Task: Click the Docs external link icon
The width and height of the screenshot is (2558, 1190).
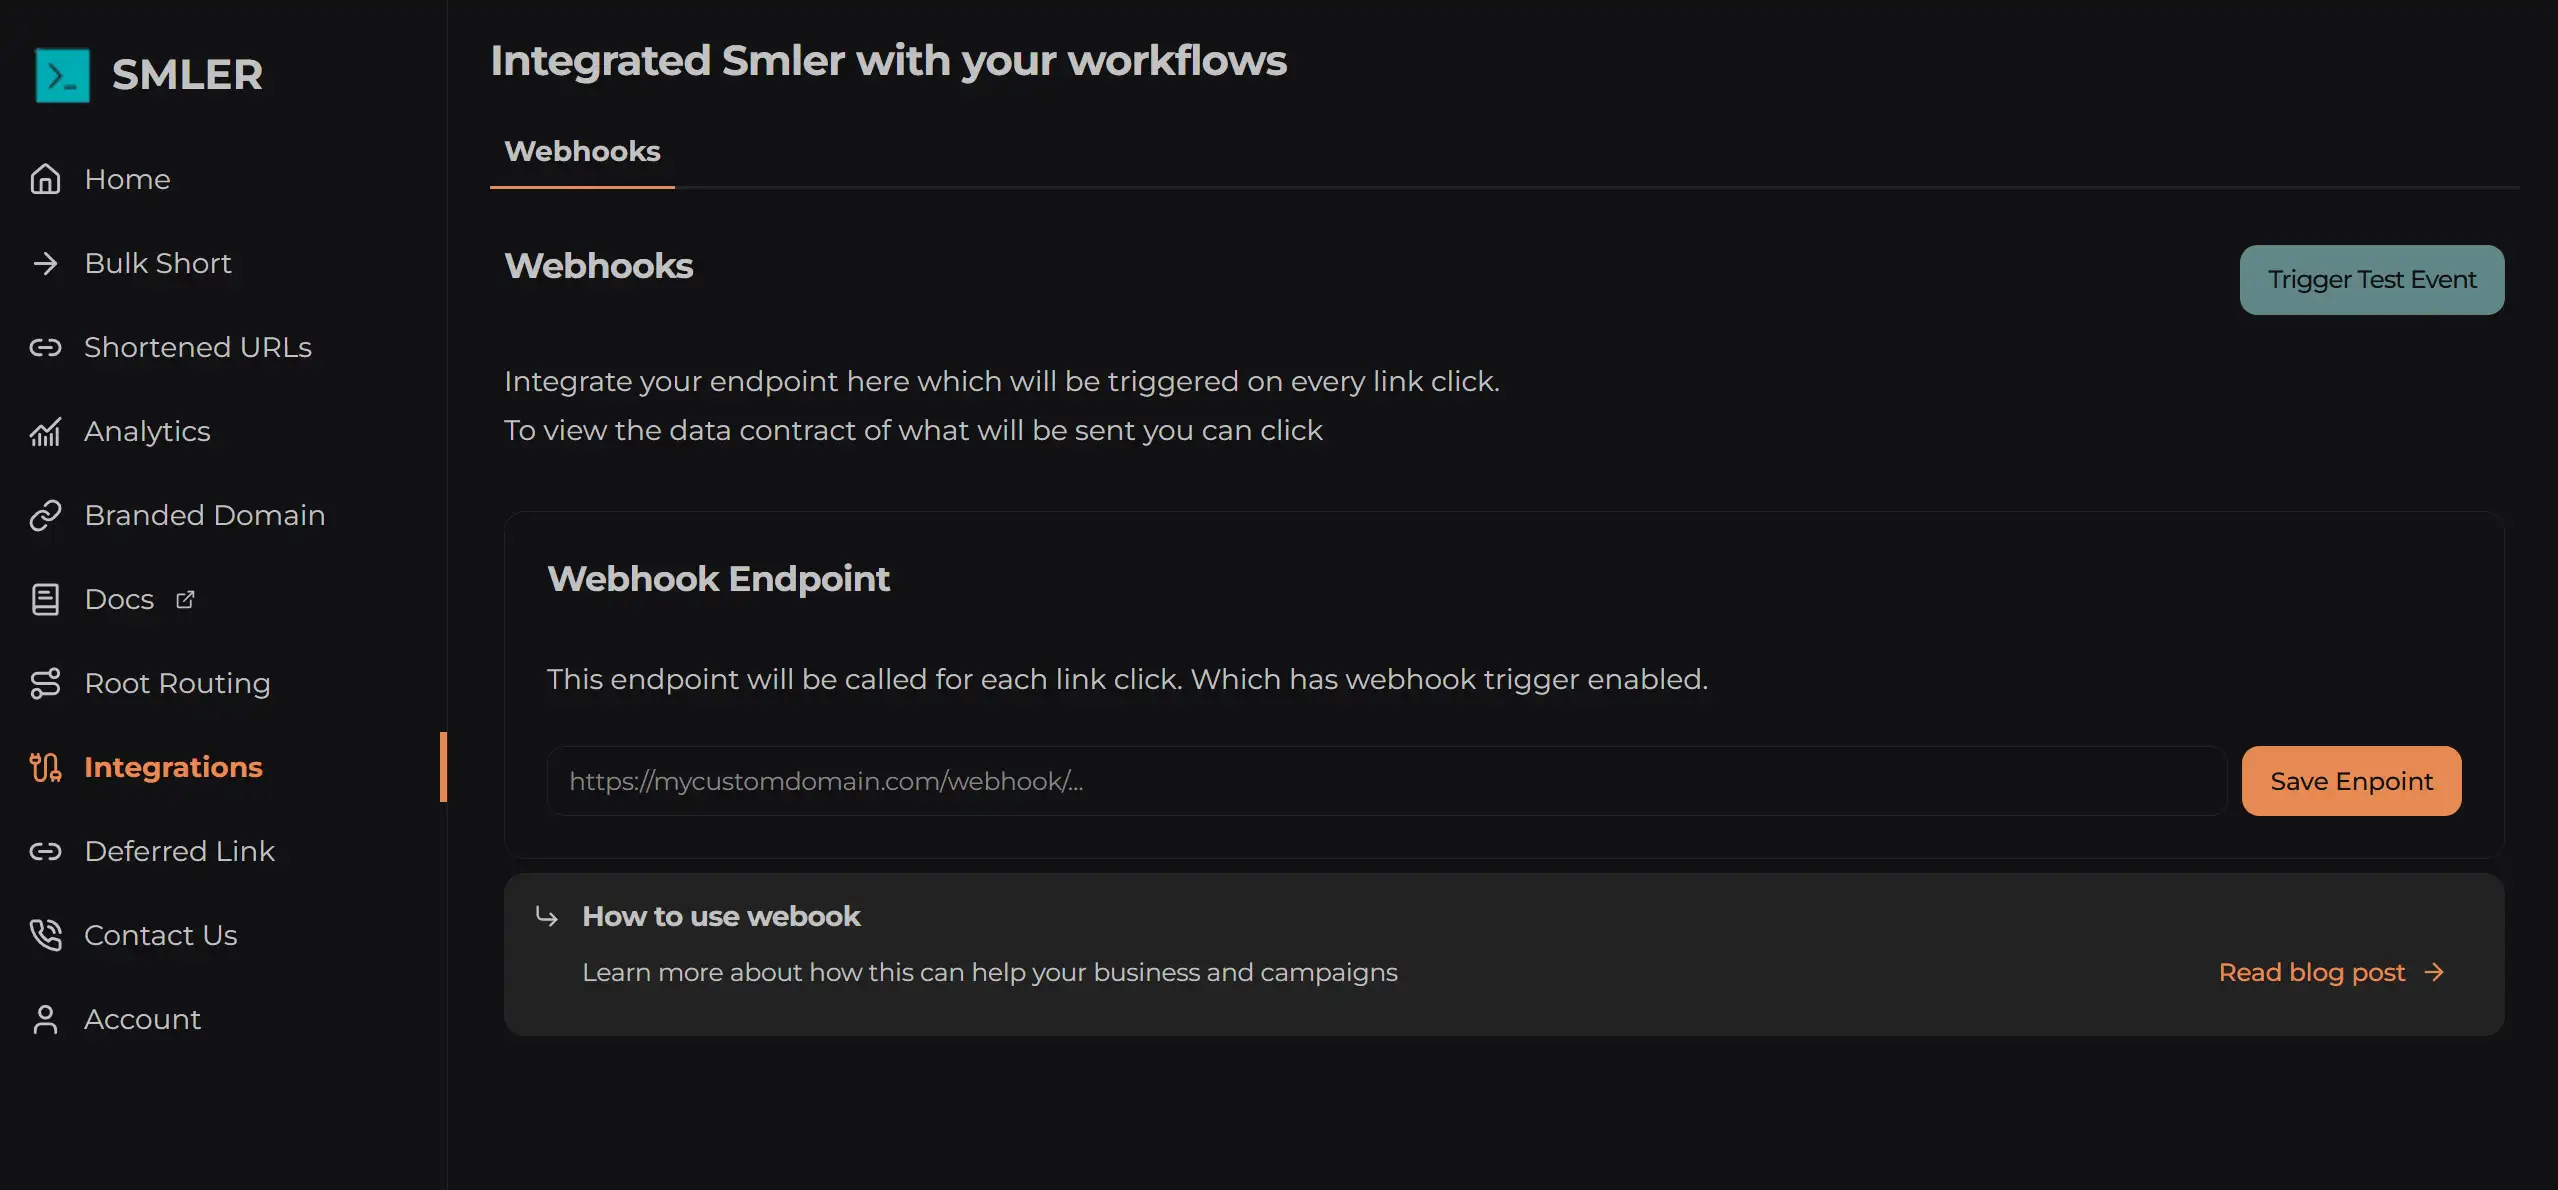Action: (x=185, y=599)
